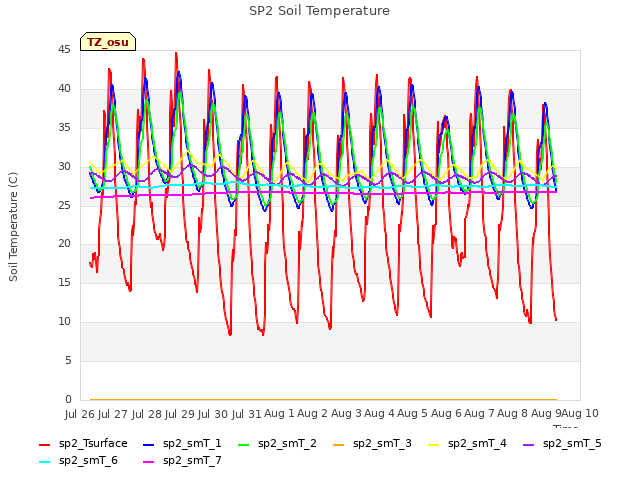Click the Aug 8 x-axis label
The width and height of the screenshot is (640, 480).
513,413
